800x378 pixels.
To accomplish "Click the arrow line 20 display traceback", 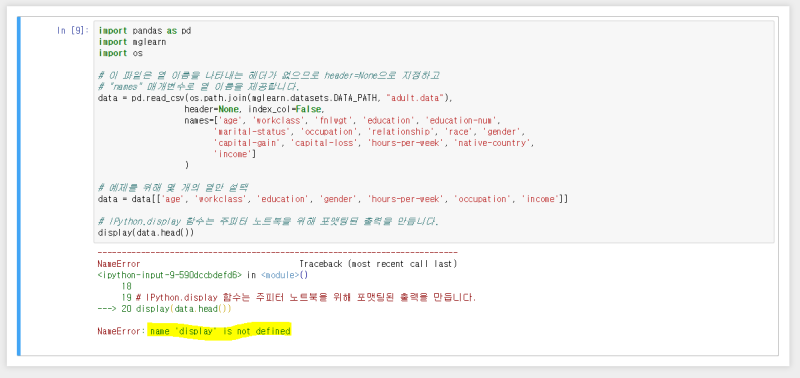I will click(x=164, y=309).
